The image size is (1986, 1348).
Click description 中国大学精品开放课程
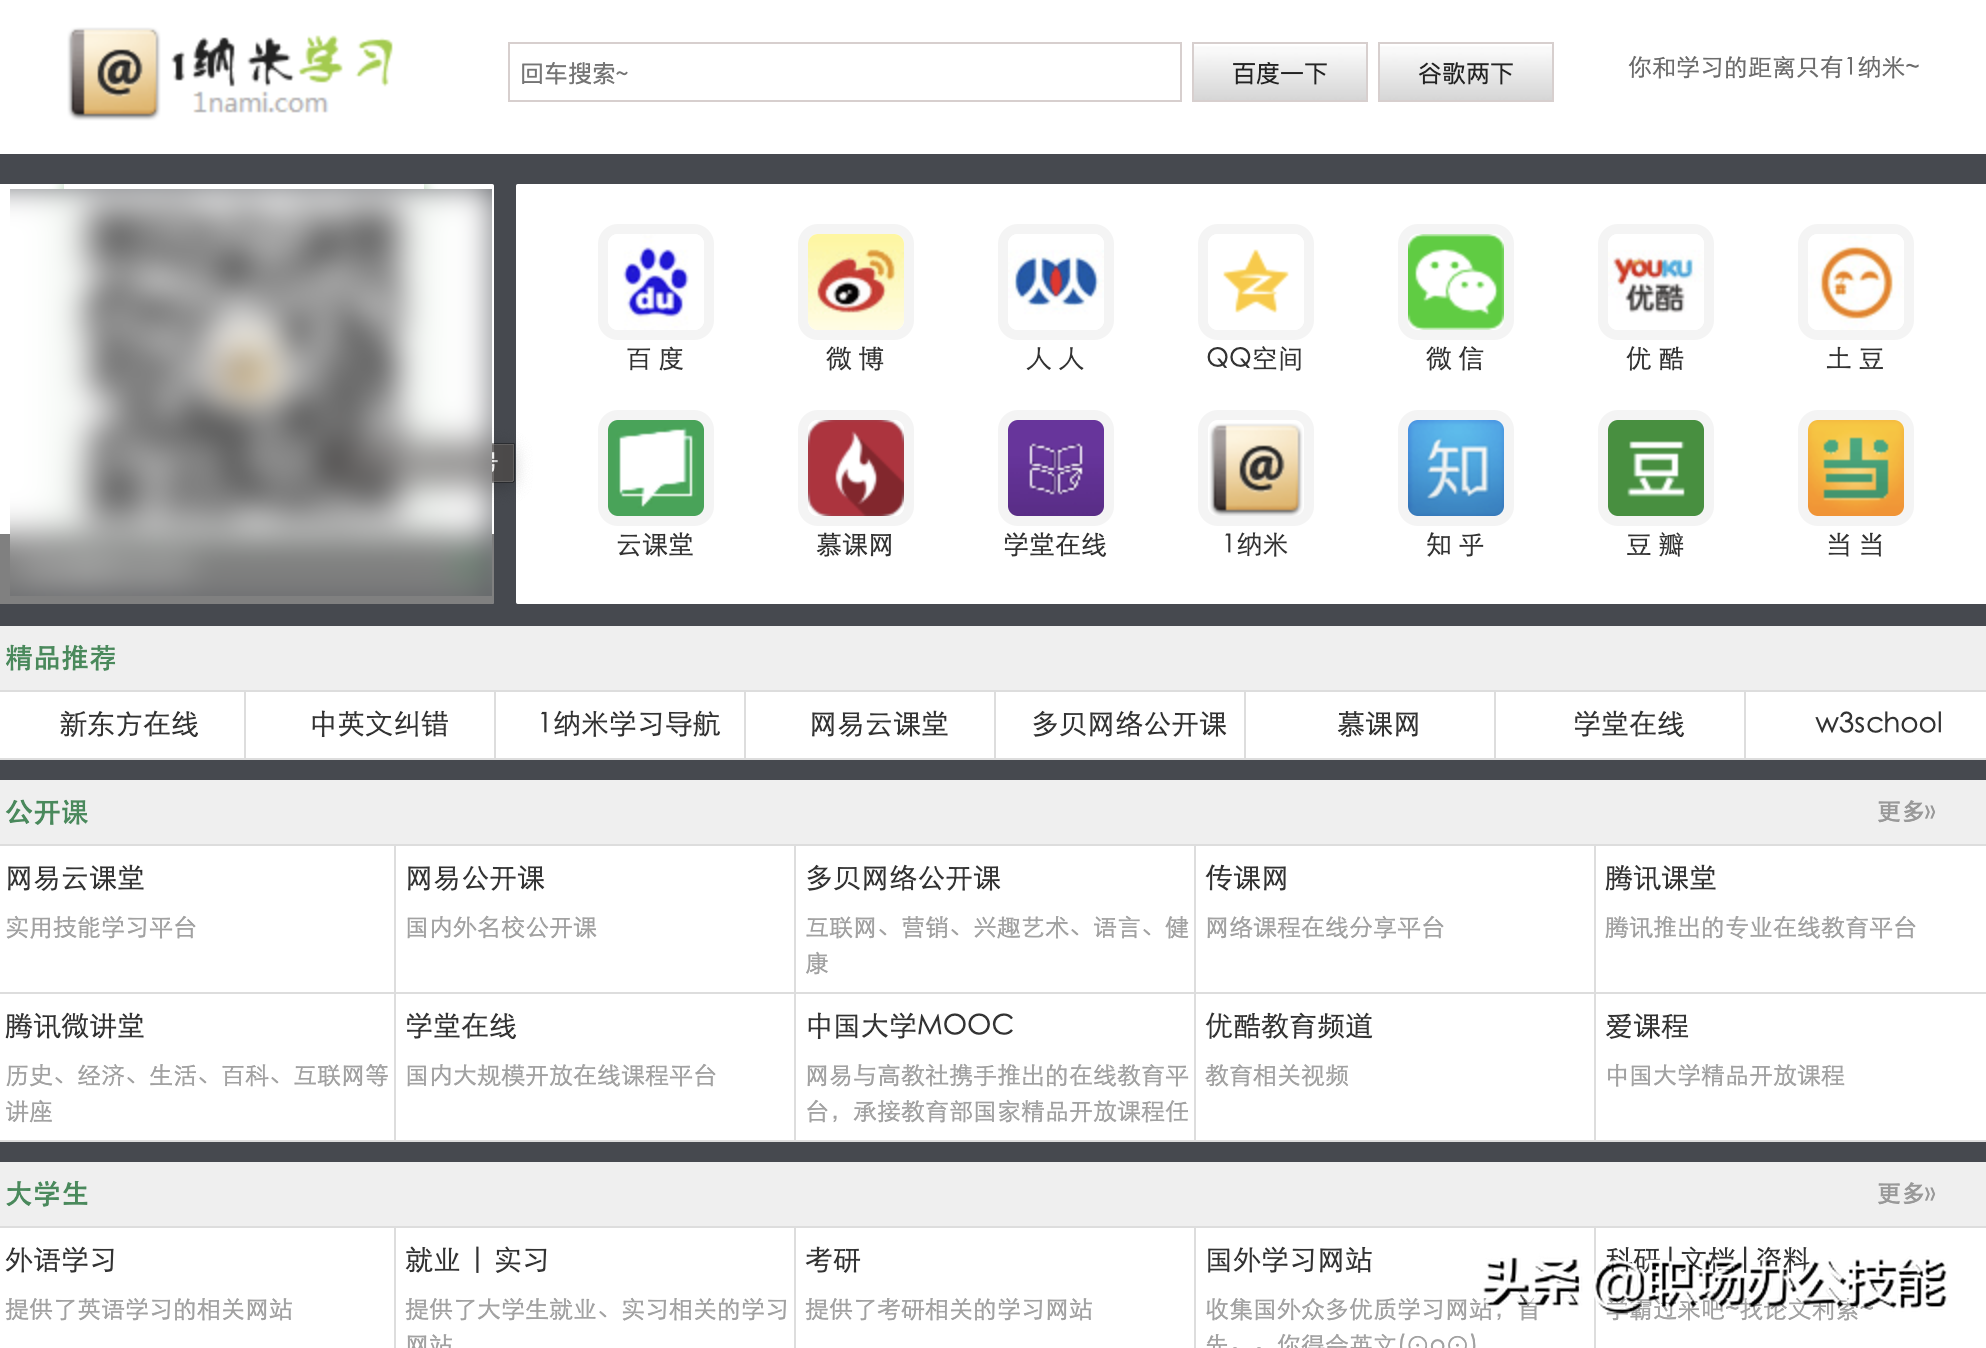point(1725,1076)
